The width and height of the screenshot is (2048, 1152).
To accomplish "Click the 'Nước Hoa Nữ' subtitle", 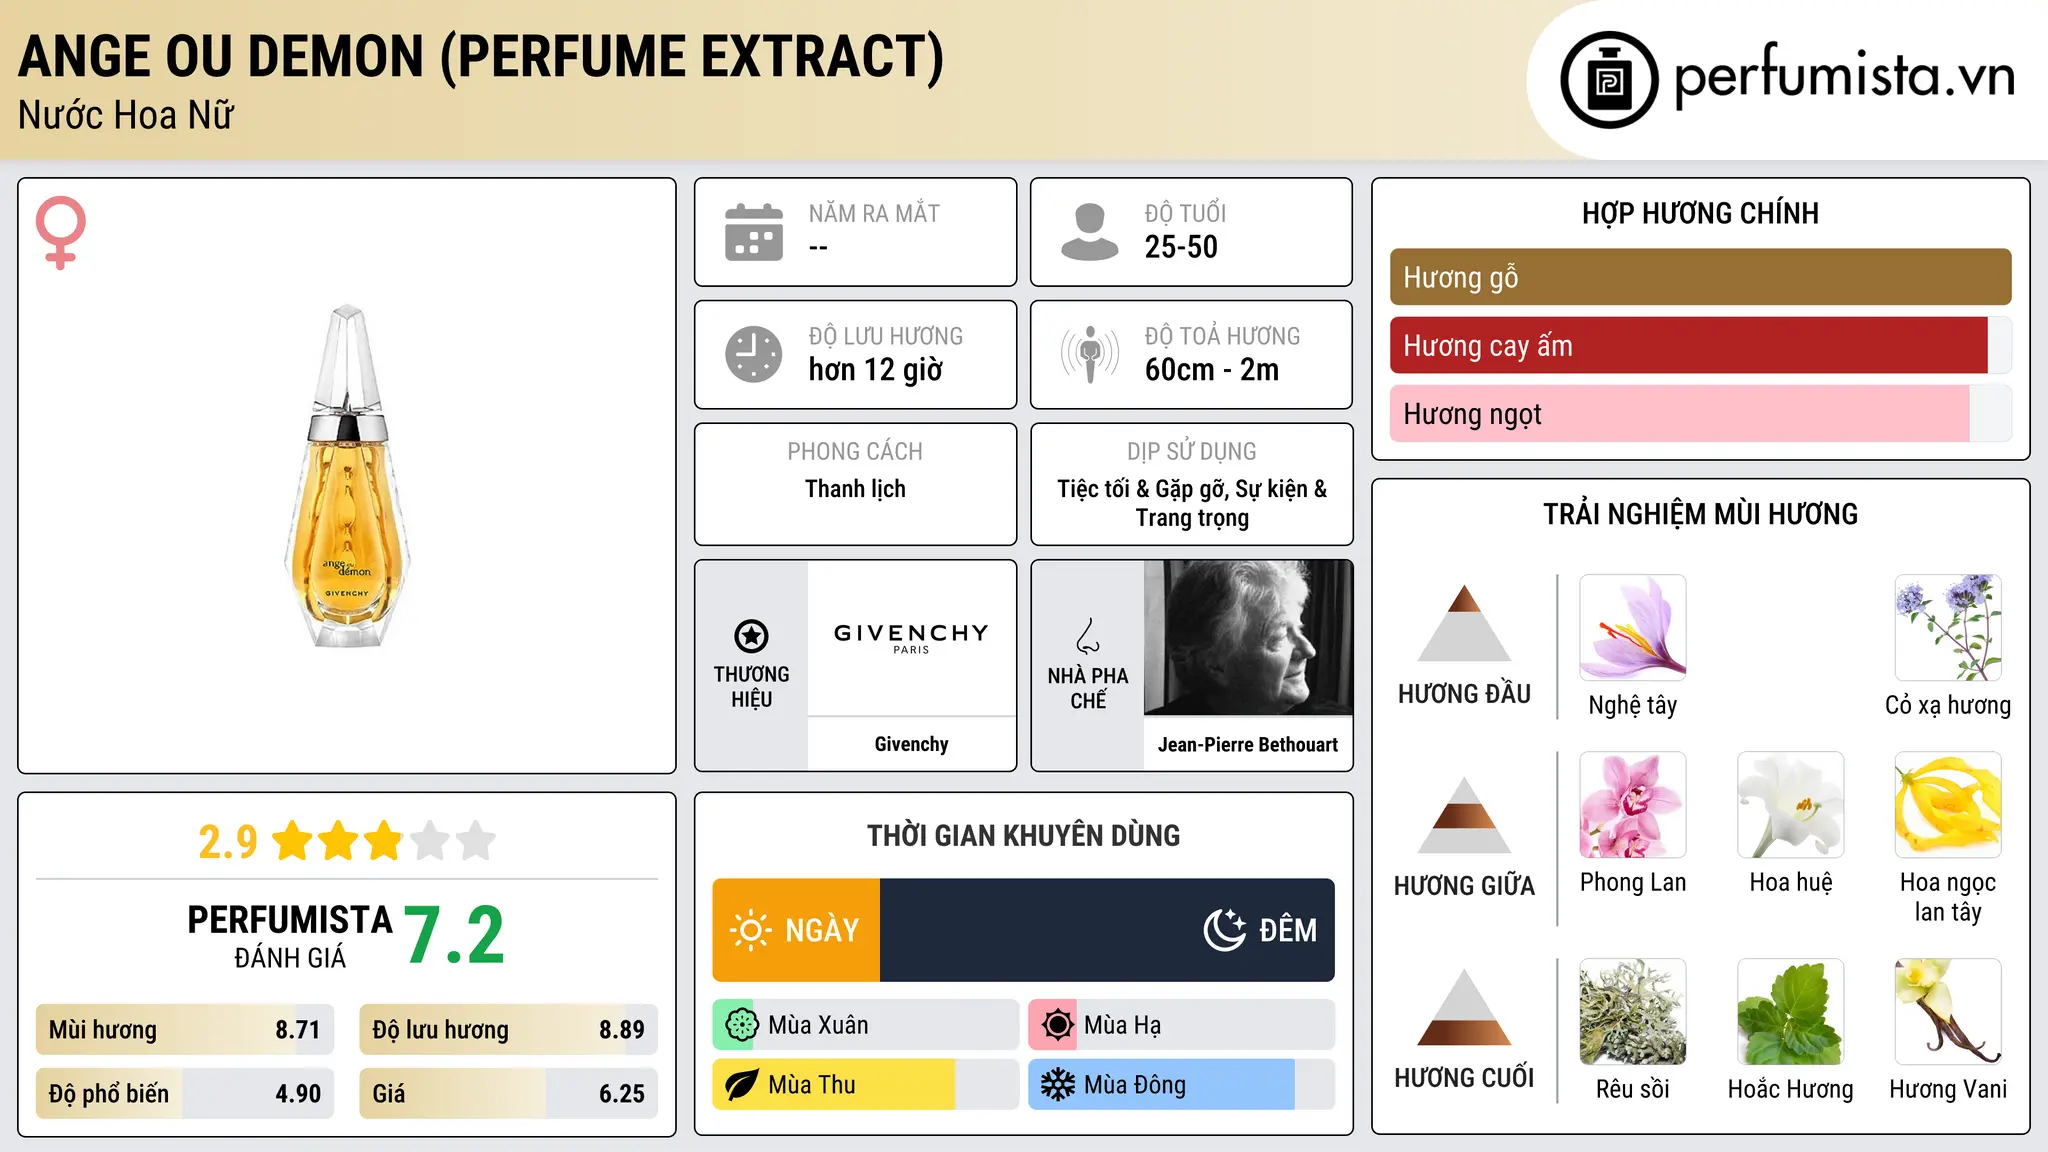I will pyautogui.click(x=126, y=115).
